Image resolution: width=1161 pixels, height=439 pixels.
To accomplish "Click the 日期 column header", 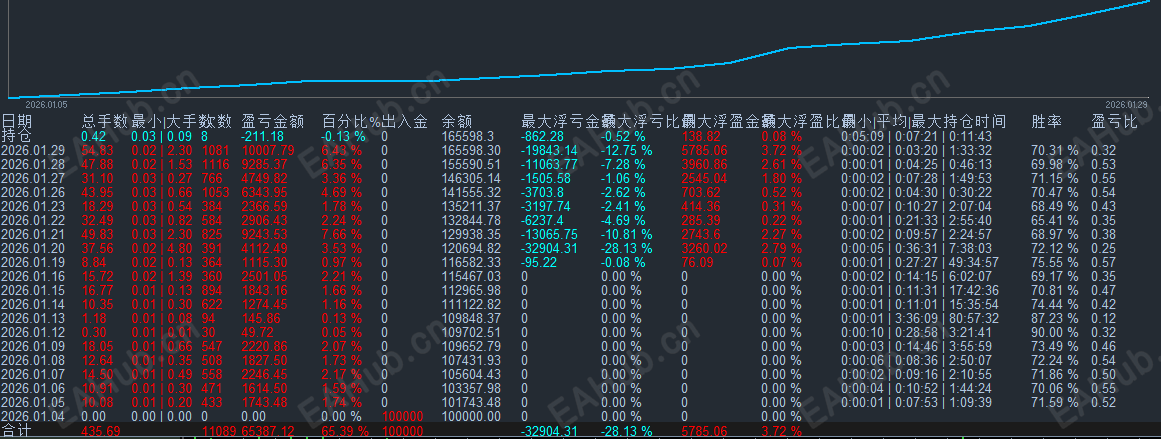I will tap(17, 121).
